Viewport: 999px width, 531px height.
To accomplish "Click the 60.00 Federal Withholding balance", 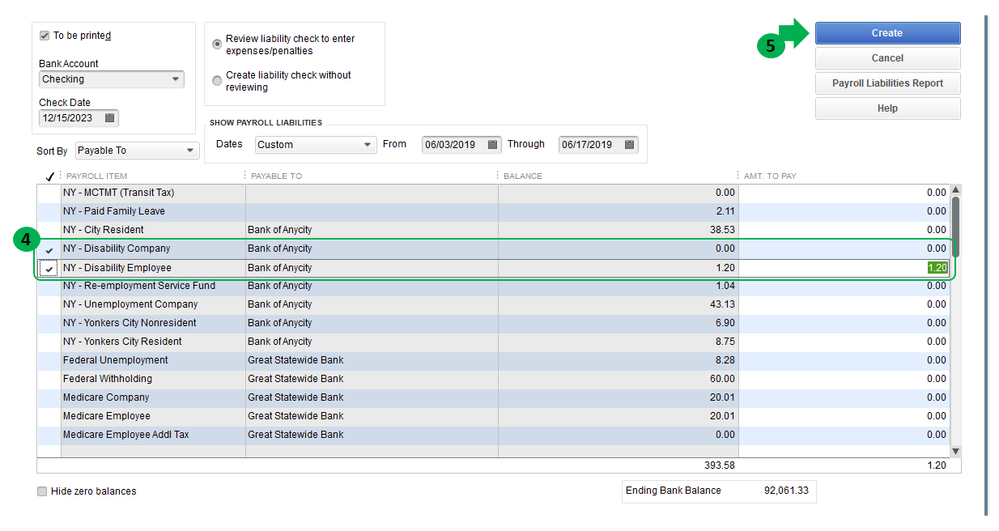I will point(722,379).
